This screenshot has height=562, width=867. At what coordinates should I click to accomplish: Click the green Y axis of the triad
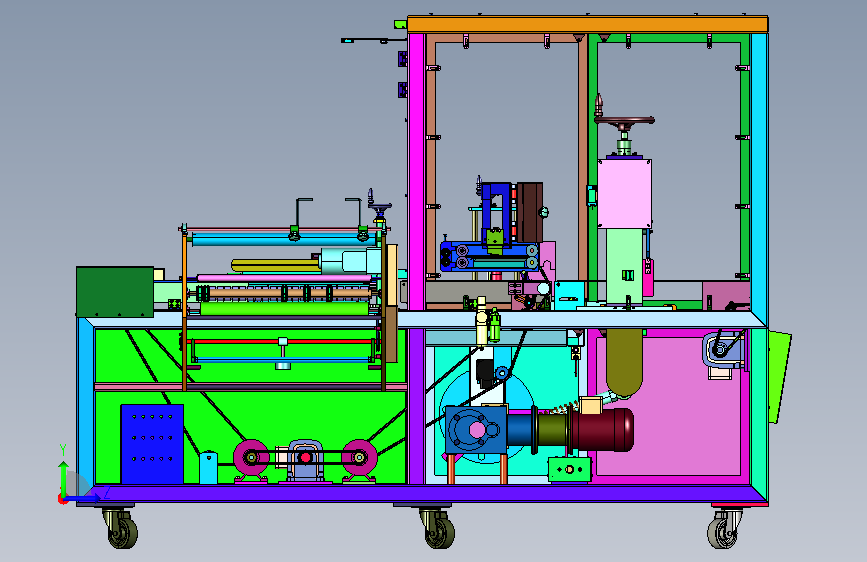pyautogui.click(x=64, y=476)
